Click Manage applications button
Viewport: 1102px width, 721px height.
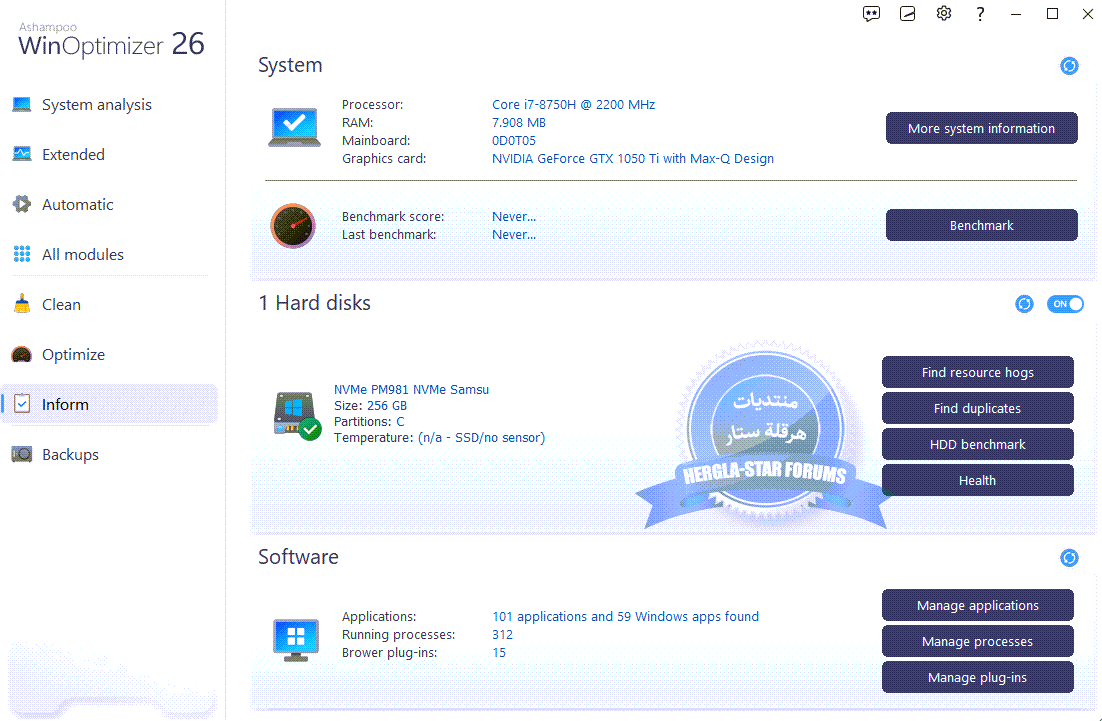pyautogui.click(x=978, y=605)
